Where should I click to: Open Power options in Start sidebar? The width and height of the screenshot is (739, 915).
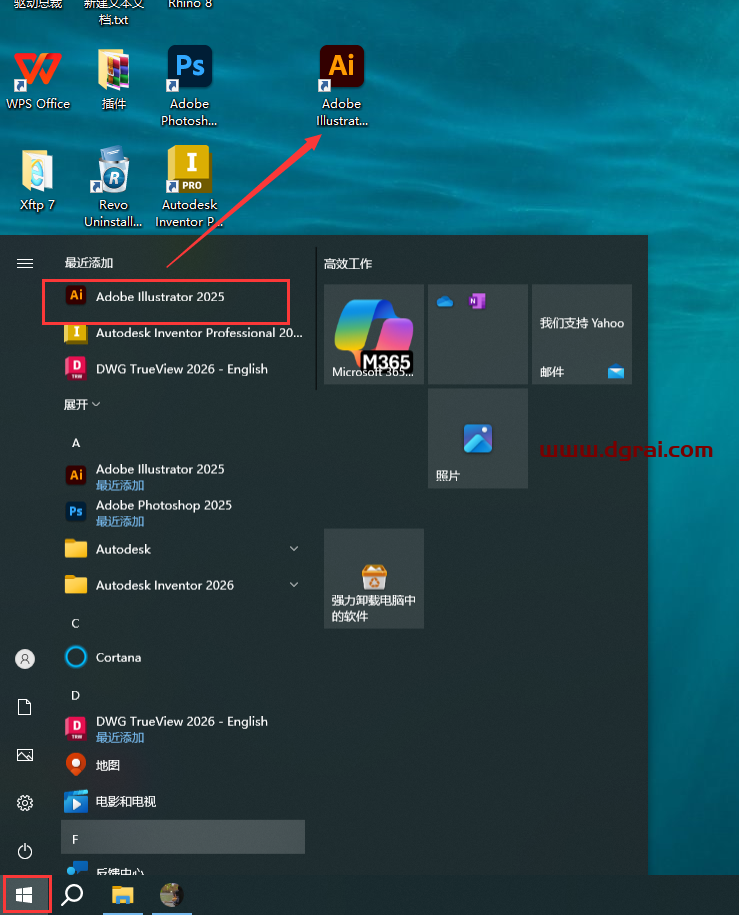click(x=25, y=851)
